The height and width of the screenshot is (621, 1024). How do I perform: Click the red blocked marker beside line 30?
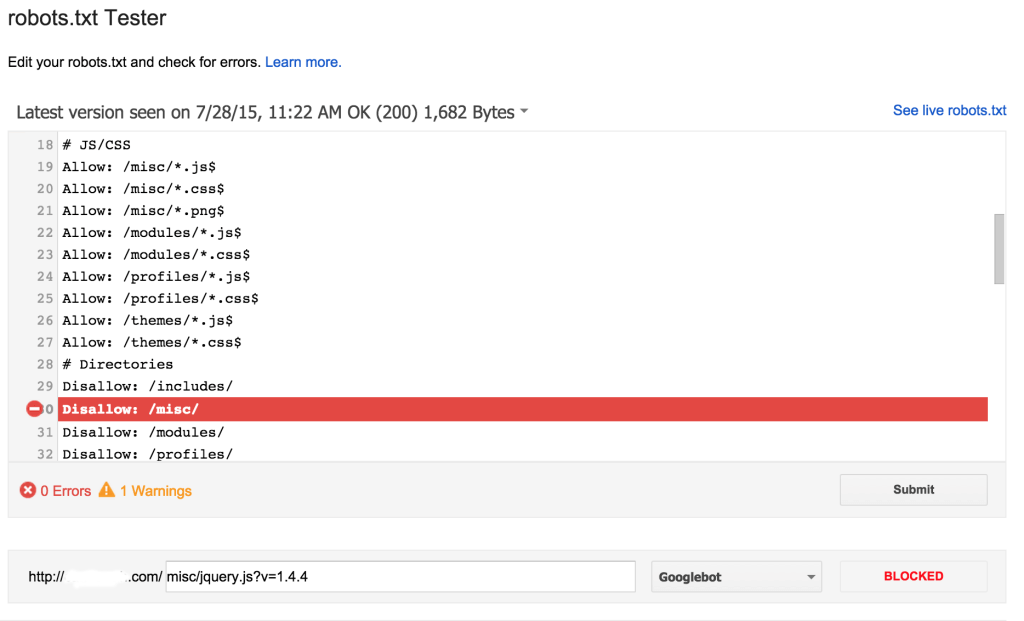pos(34,409)
